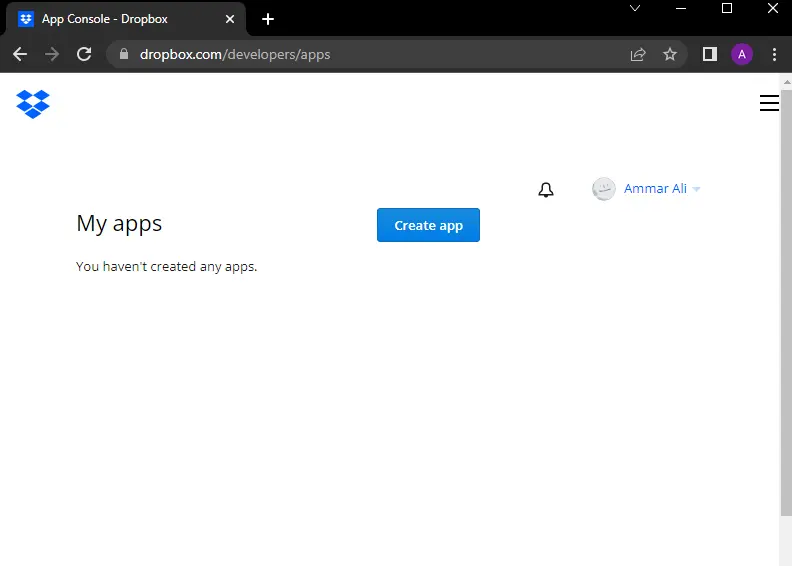792x566 pixels.
Task: Click the Dropbox logo icon
Action: [x=33, y=104]
